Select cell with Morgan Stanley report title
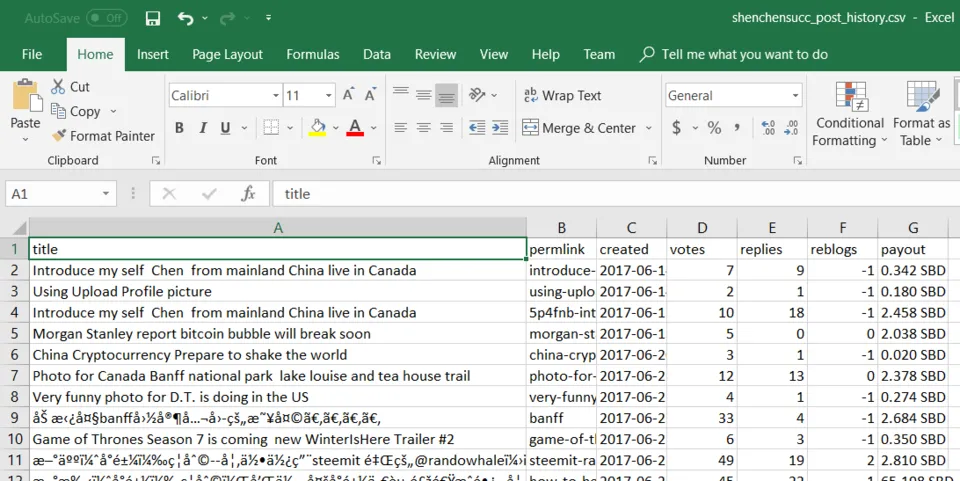 pos(278,334)
